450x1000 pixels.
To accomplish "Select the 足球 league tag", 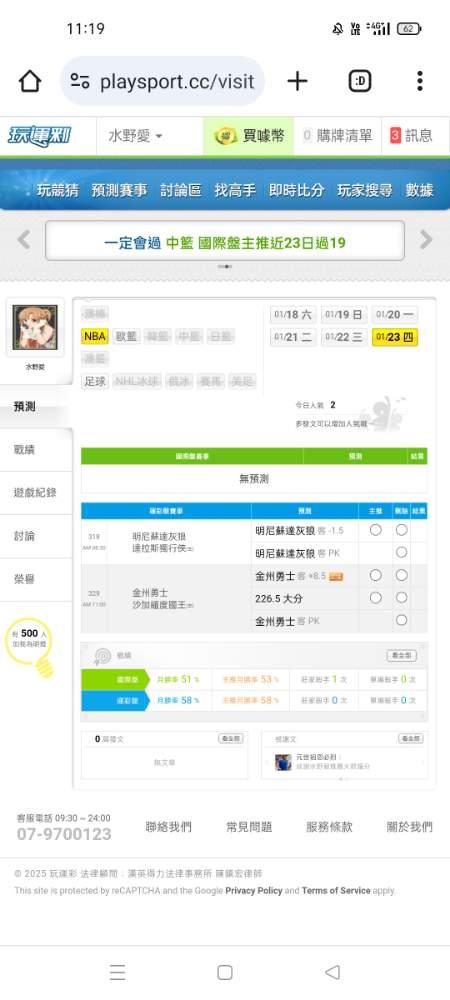I will pyautogui.click(x=95, y=381).
